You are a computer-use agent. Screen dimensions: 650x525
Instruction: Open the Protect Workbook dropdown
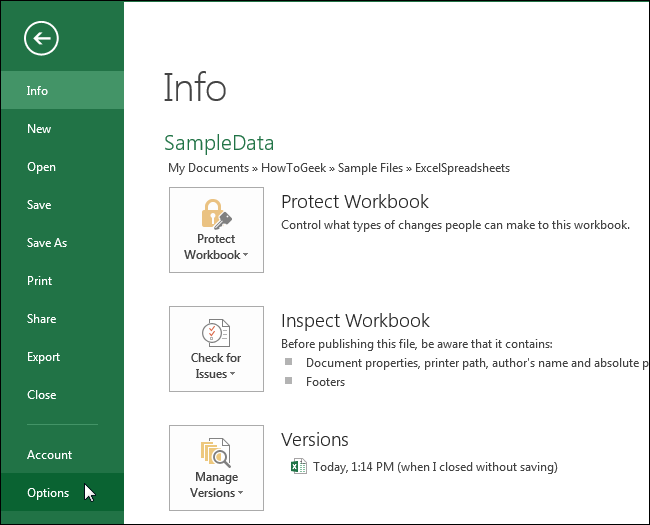216,247
